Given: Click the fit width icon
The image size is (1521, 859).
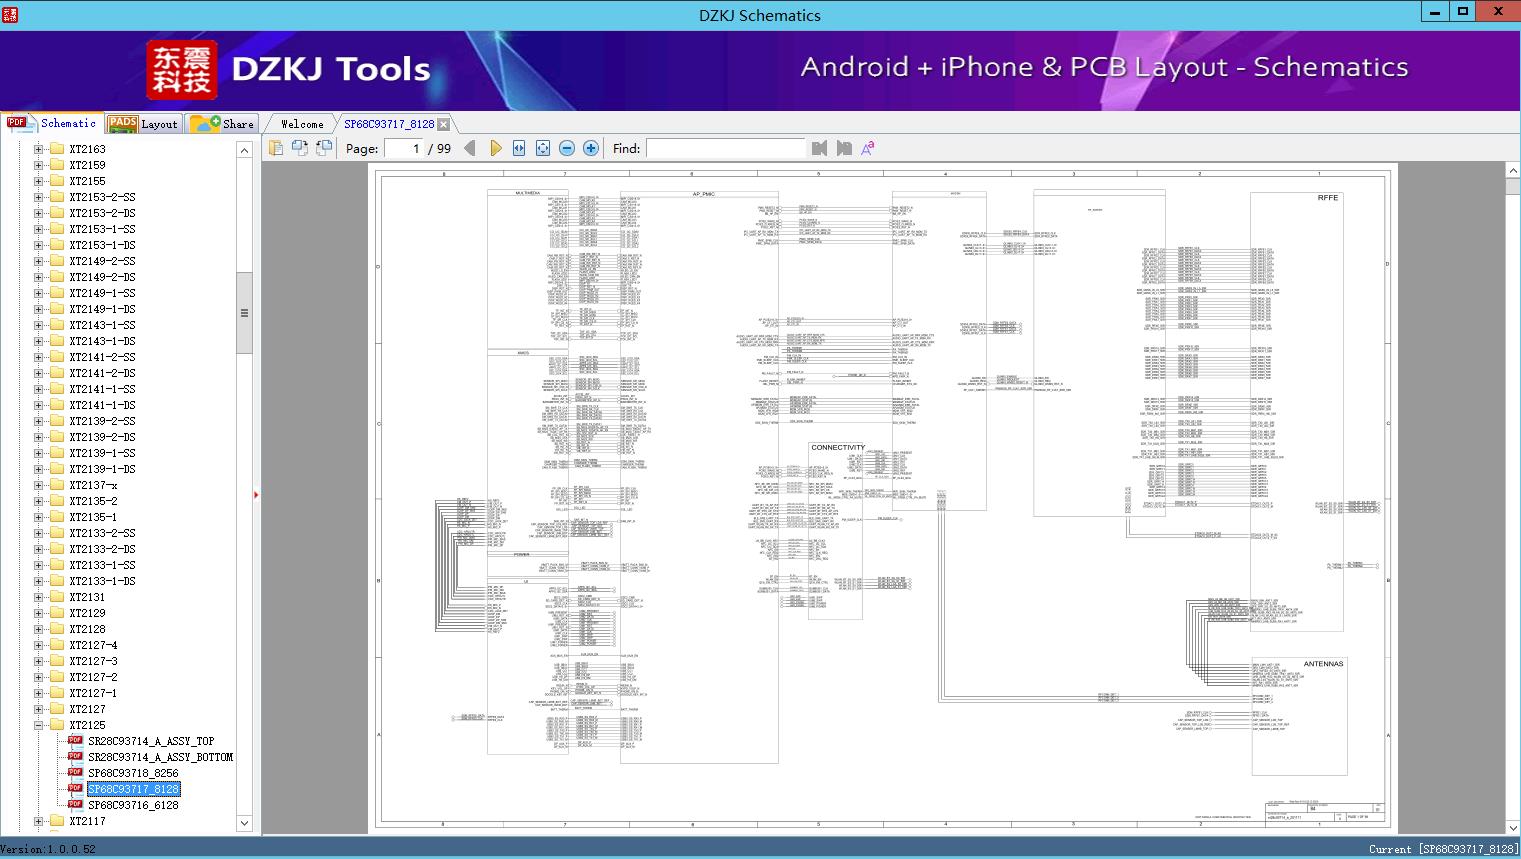Looking at the screenshot, I should [x=519, y=148].
